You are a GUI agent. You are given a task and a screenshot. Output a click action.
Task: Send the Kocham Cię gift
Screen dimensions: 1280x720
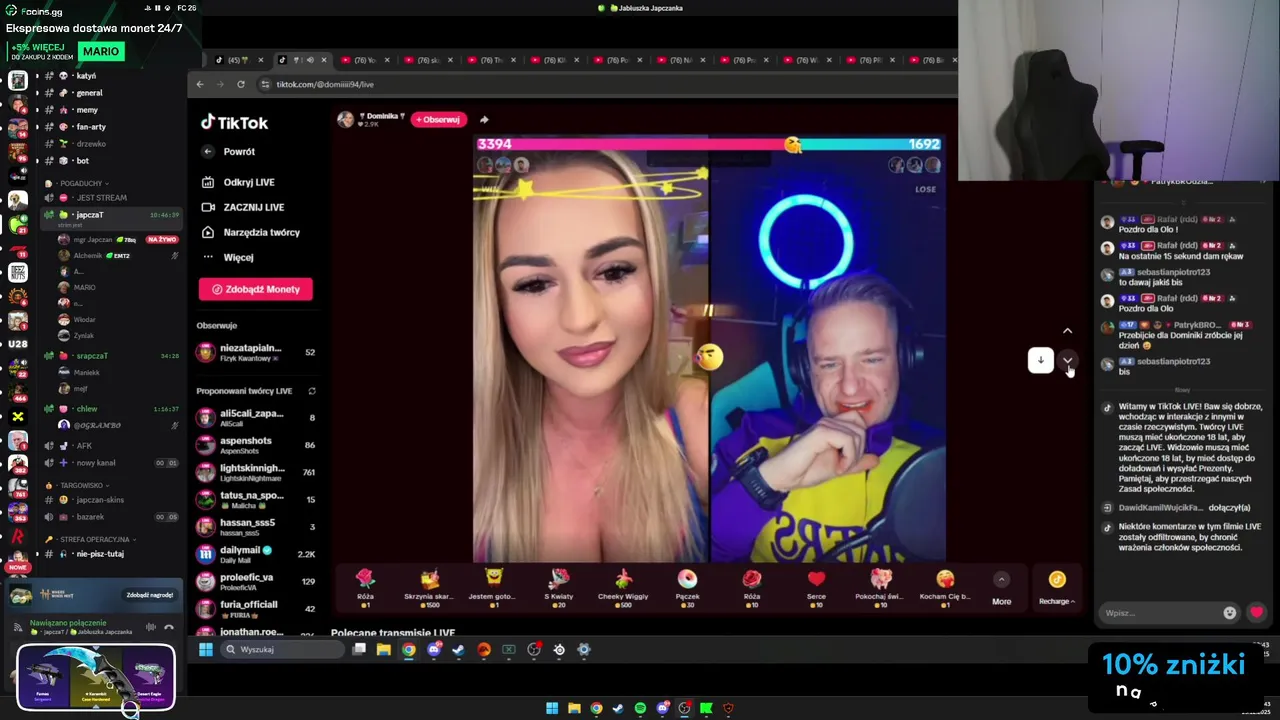point(945,588)
